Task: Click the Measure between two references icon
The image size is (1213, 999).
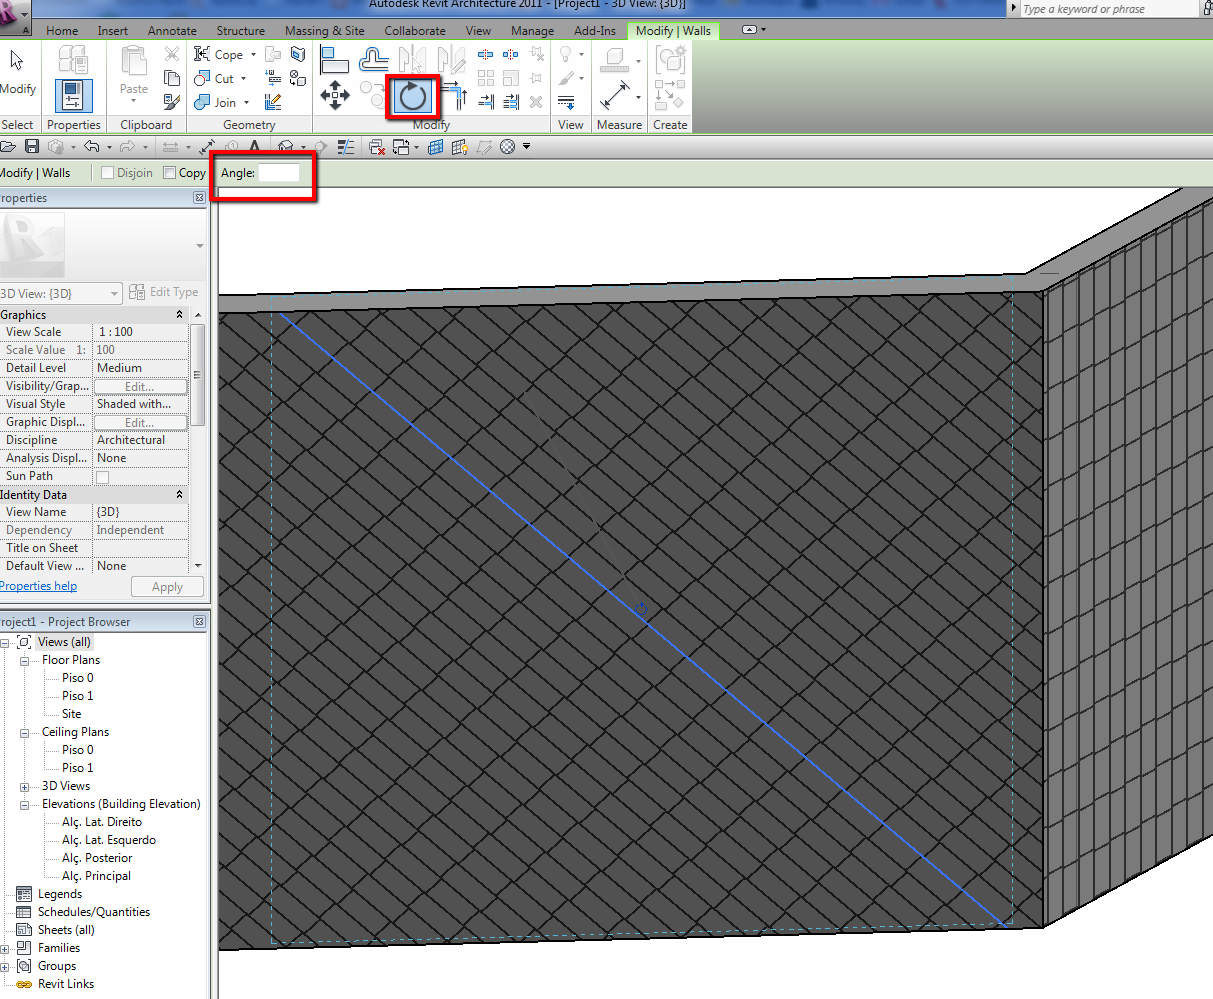Action: click(x=614, y=97)
